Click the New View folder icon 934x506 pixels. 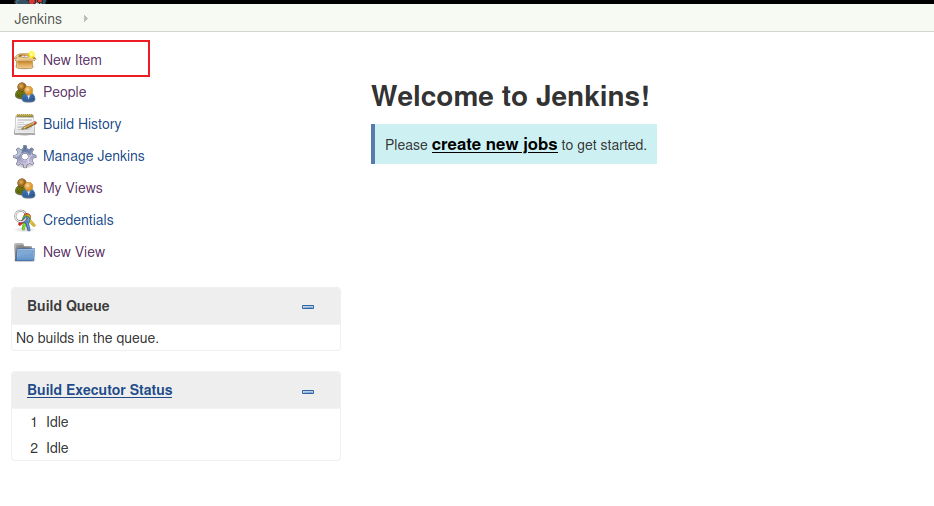[25, 252]
